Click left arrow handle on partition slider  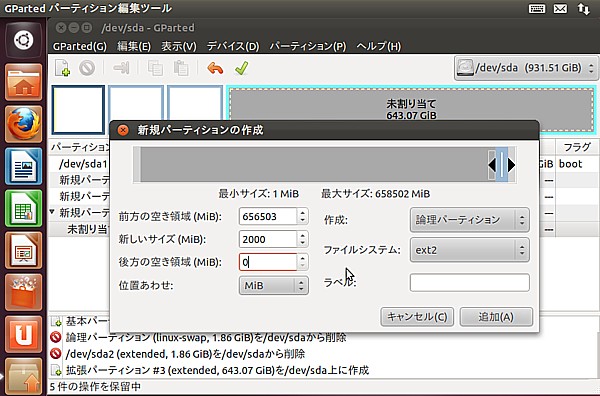(x=492, y=165)
